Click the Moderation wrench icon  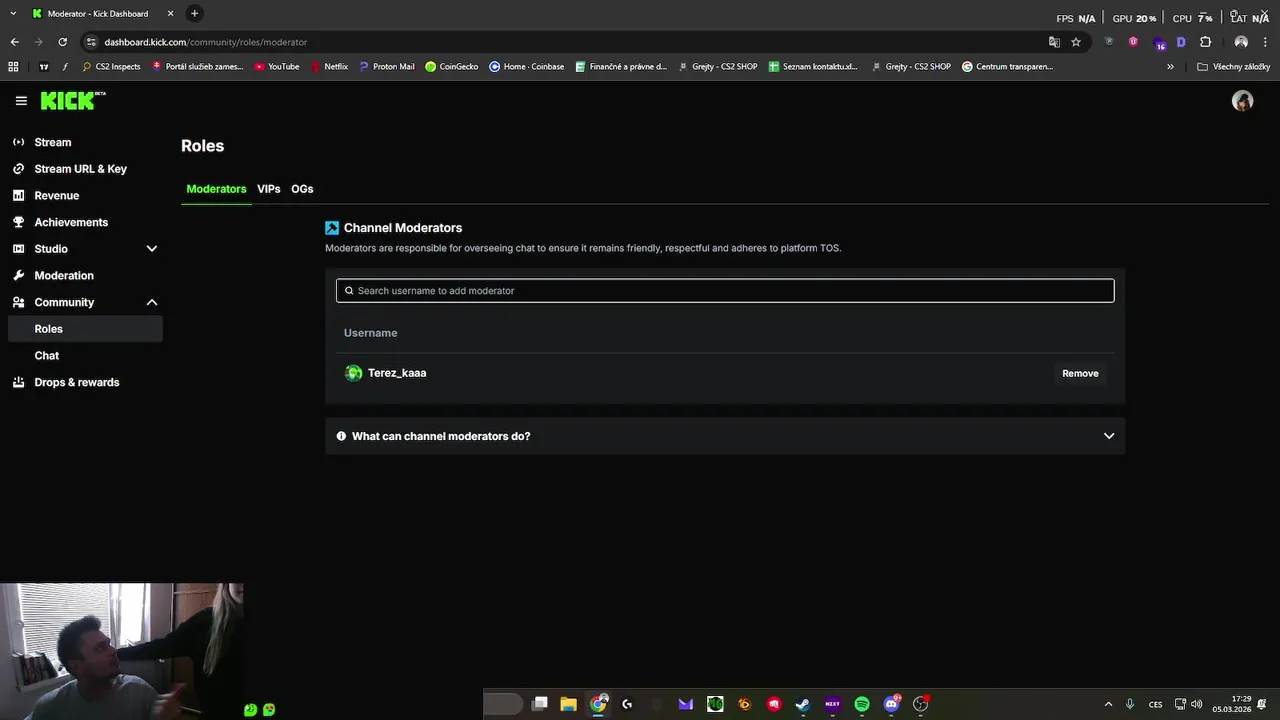point(18,275)
